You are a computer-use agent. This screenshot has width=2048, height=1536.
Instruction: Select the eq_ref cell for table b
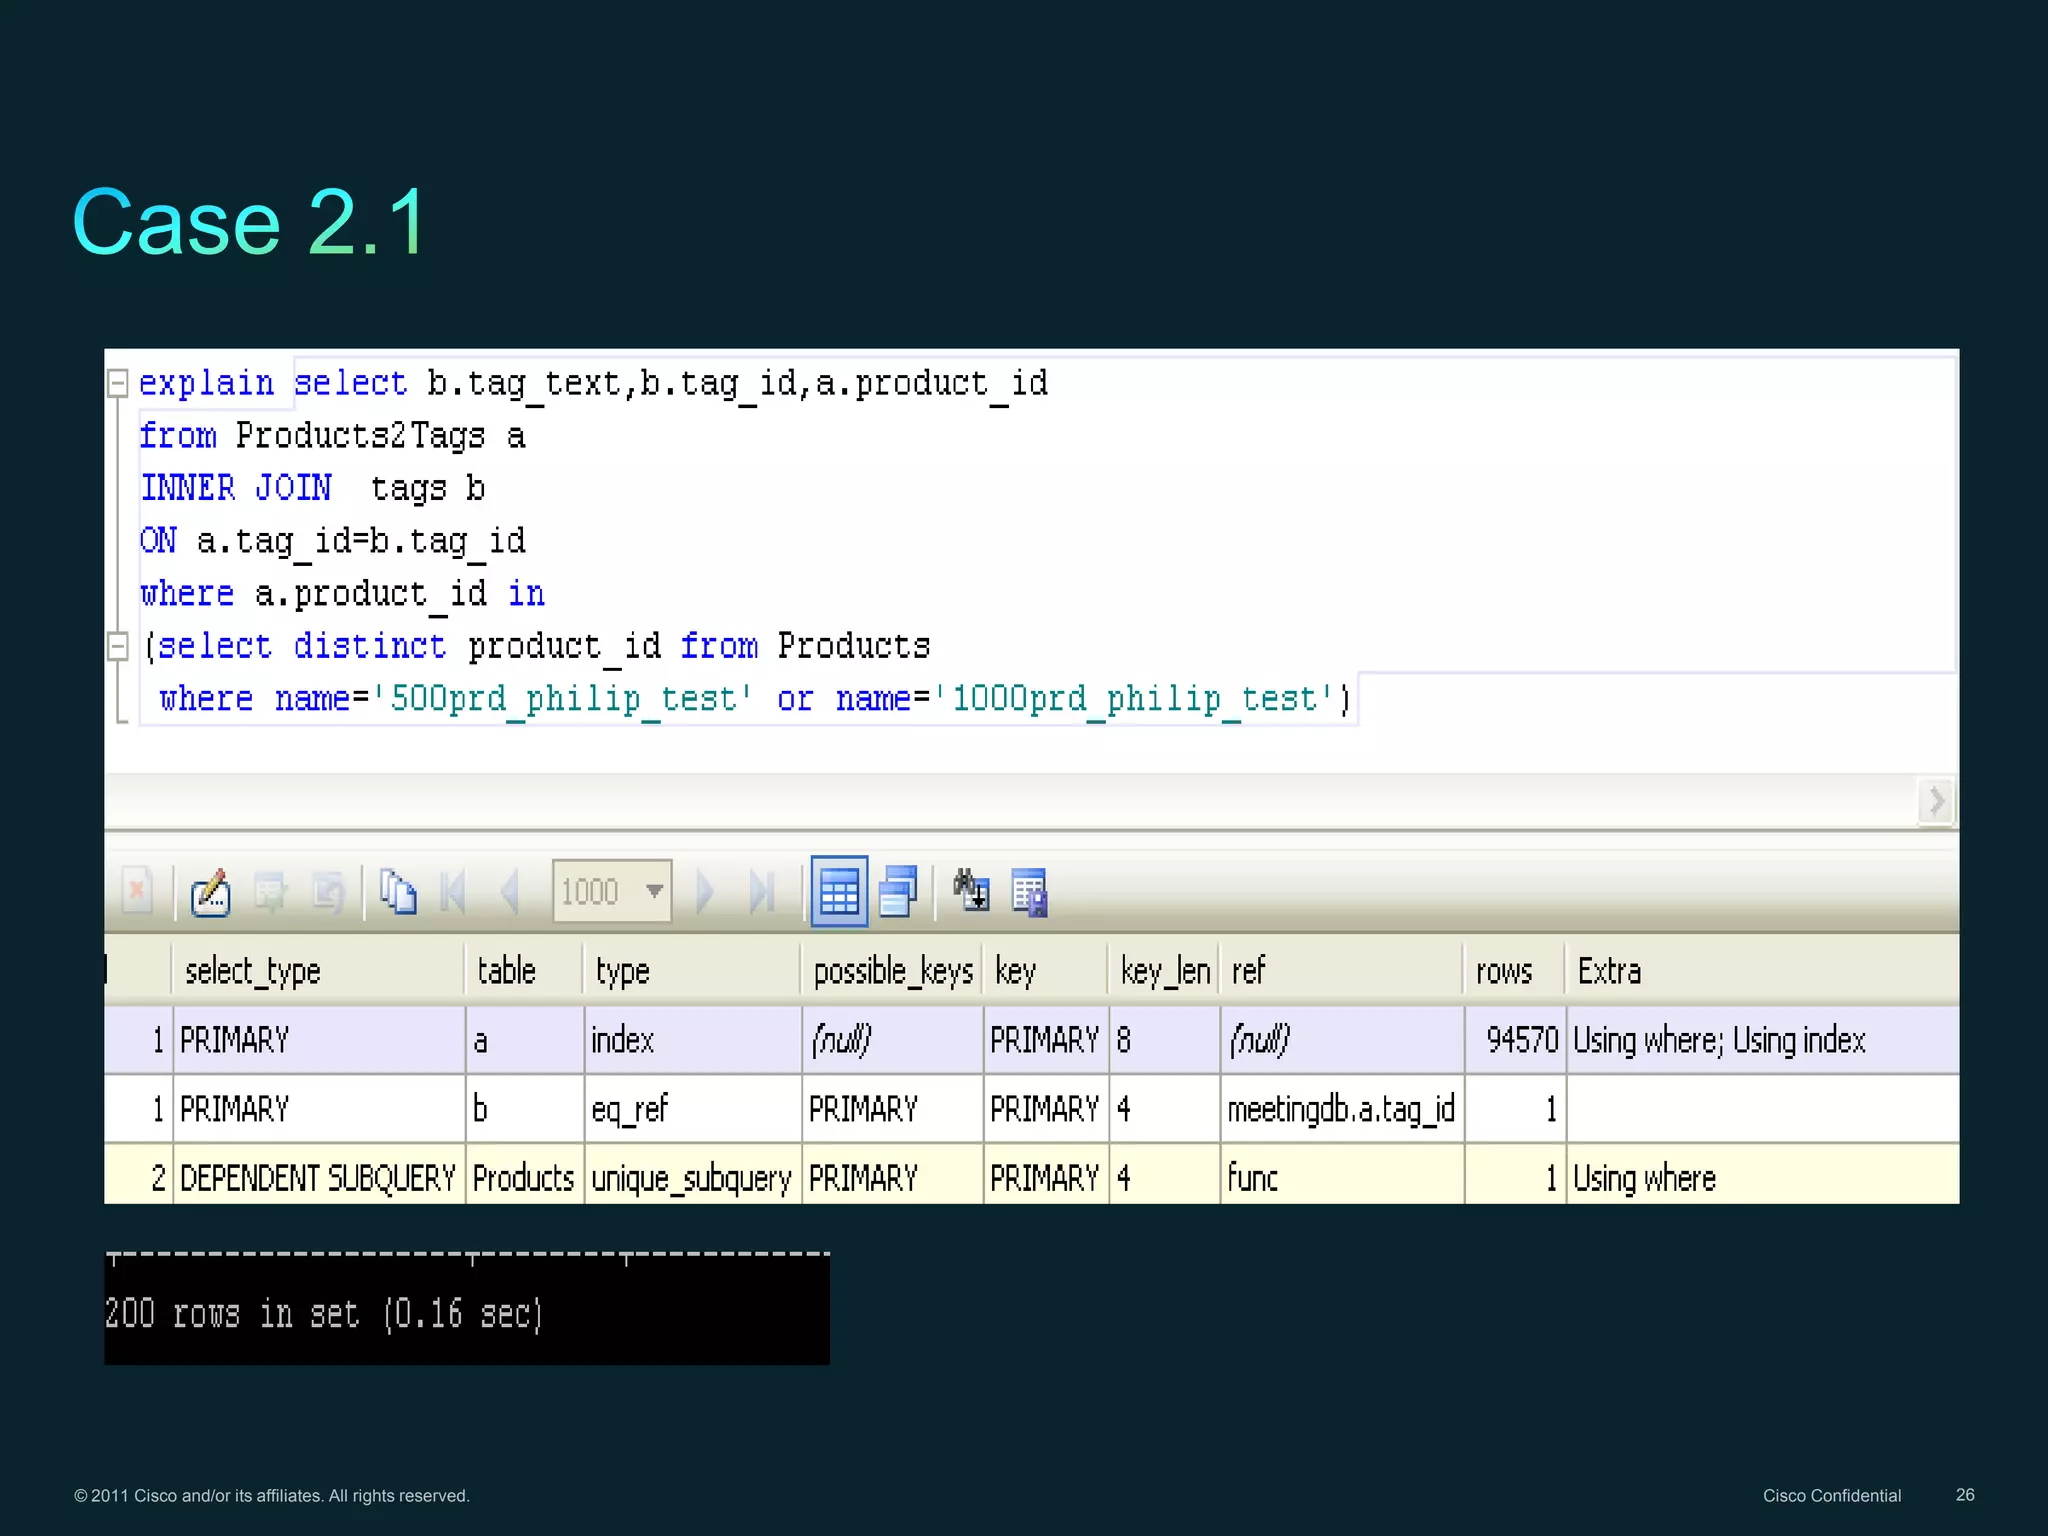click(x=630, y=1109)
